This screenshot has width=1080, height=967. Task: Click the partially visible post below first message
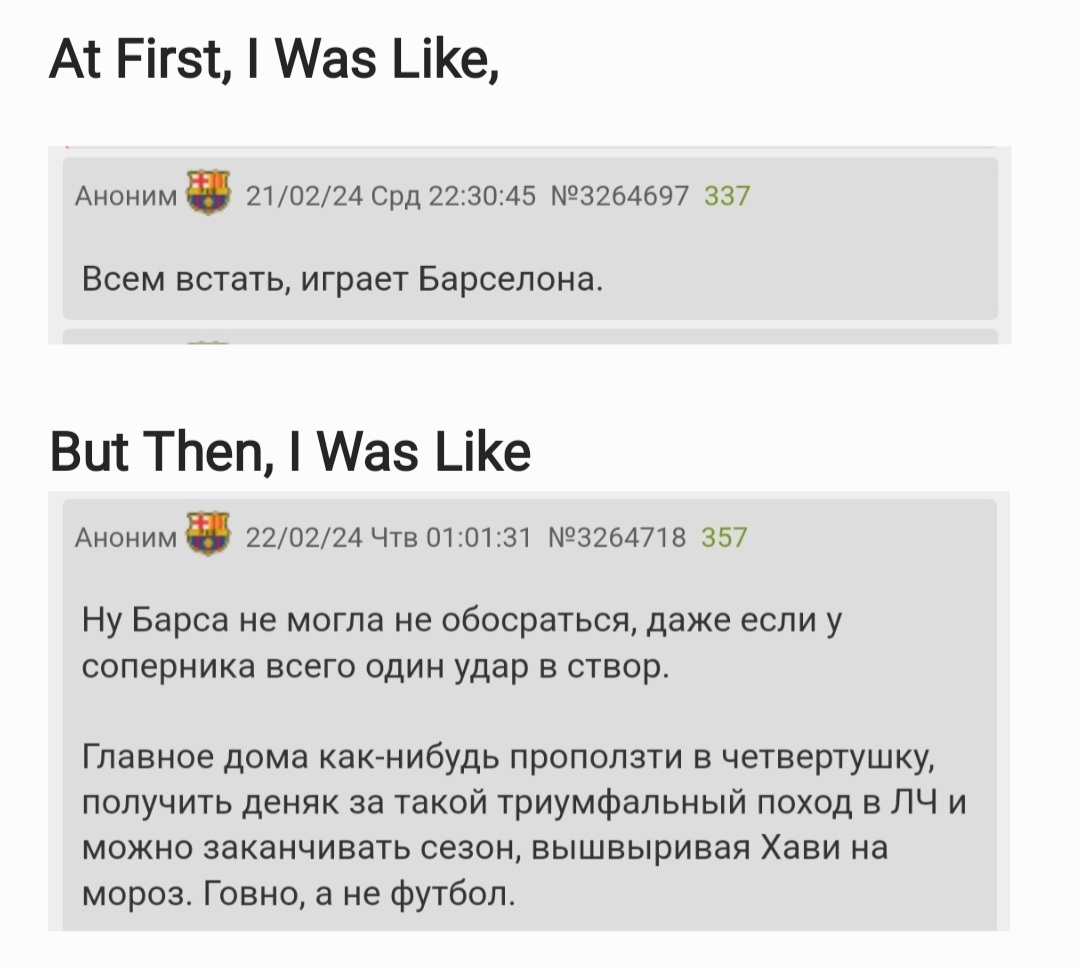pyautogui.click(x=530, y=337)
